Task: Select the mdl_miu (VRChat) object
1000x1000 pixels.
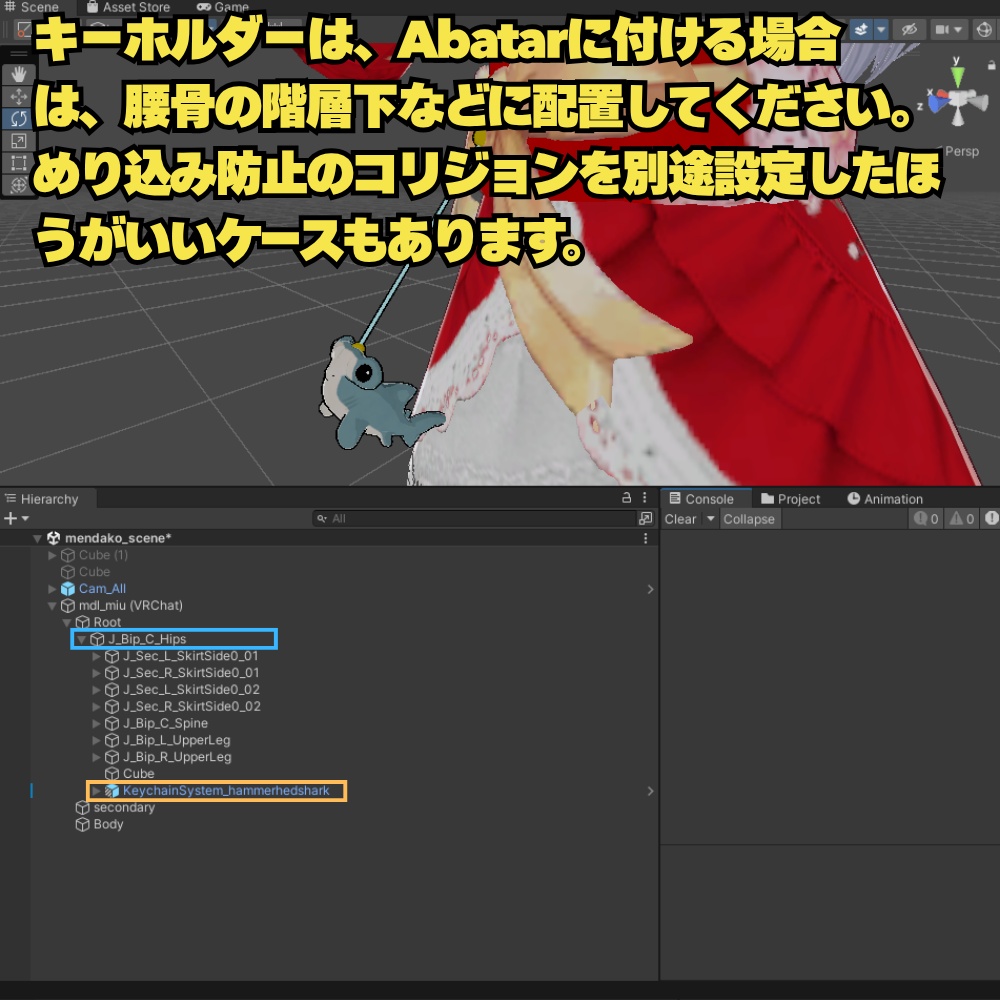Action: pyautogui.click(x=130, y=605)
